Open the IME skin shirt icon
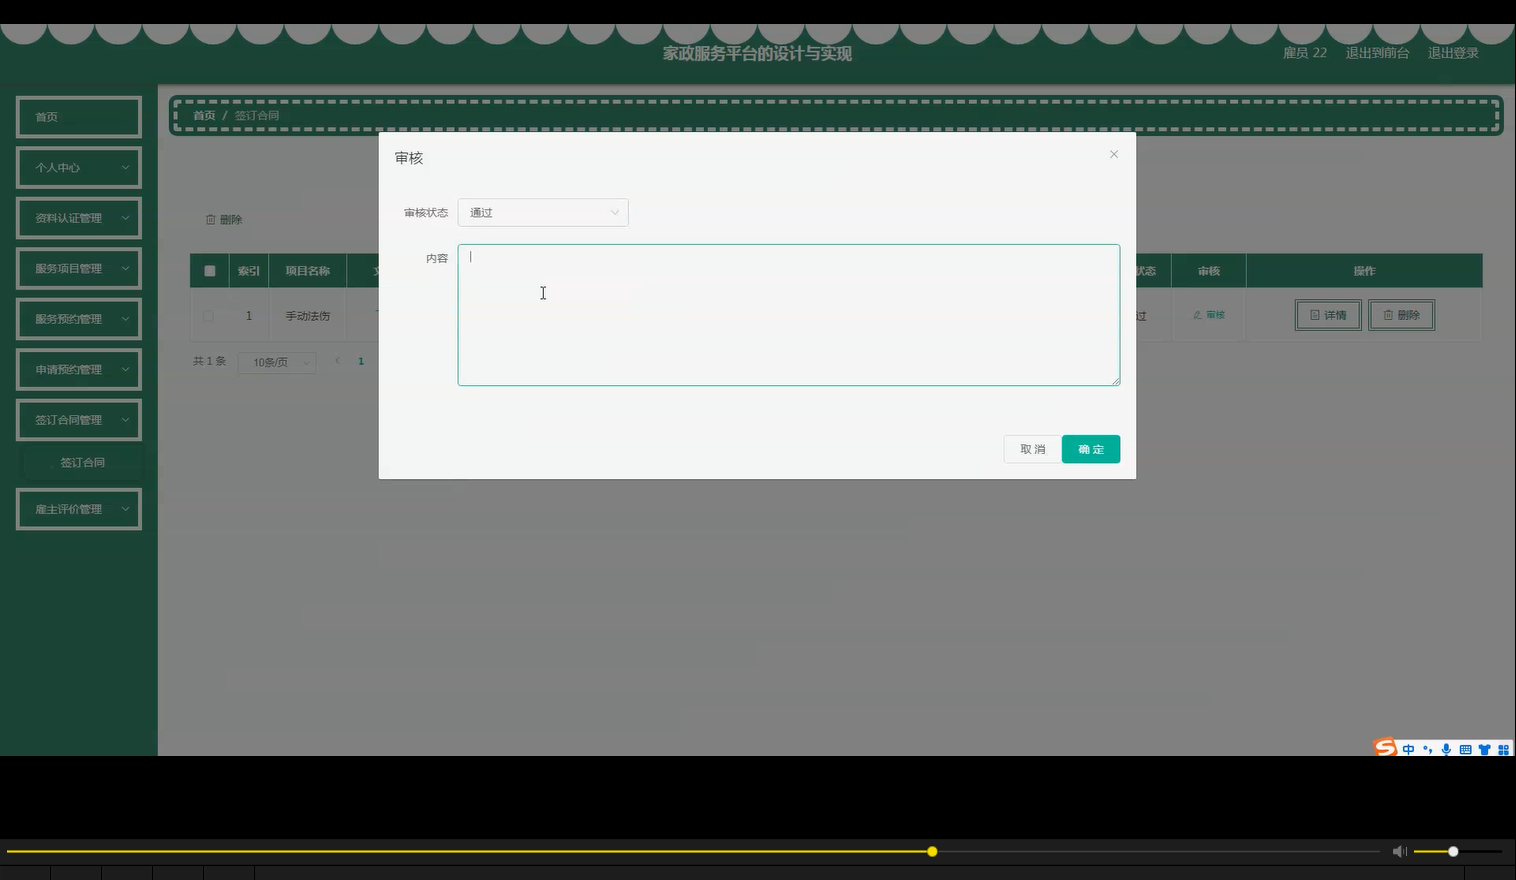 click(x=1484, y=749)
